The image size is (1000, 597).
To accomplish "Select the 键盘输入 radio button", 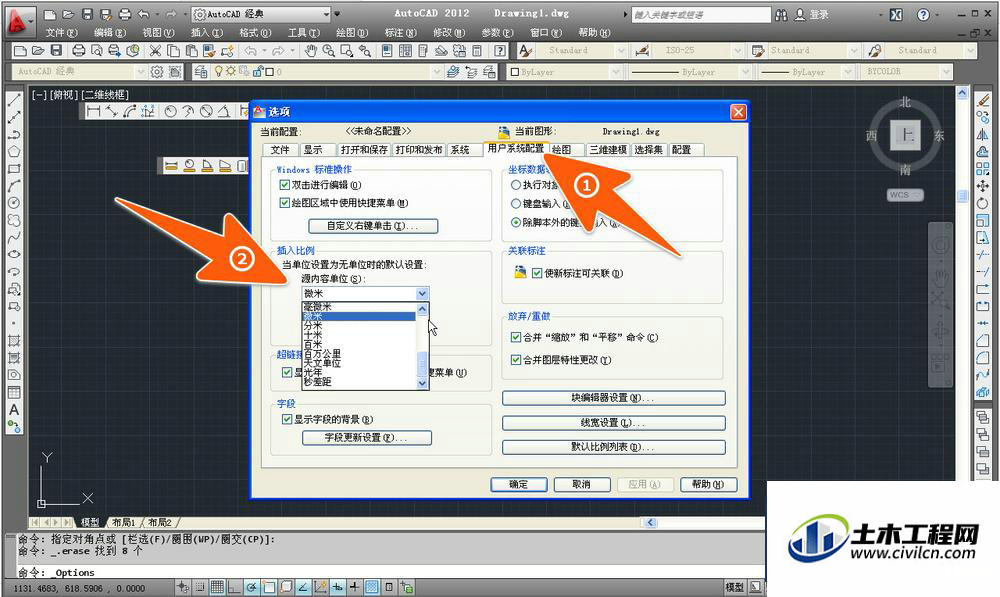I will (516, 203).
